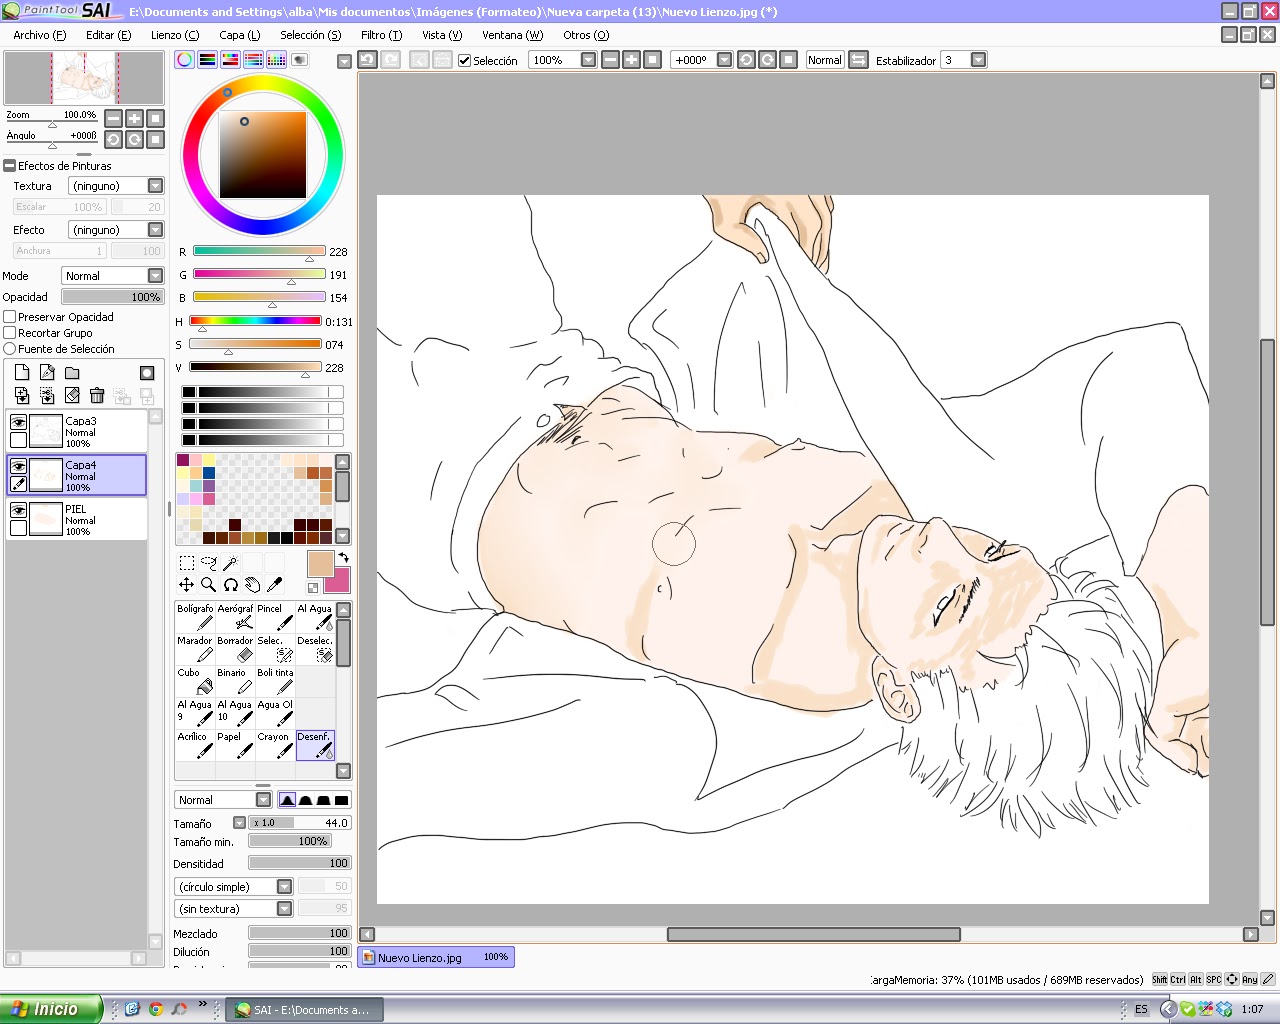The height and width of the screenshot is (1024, 1280).
Task: Hide the PIEL layer
Action: [18, 511]
